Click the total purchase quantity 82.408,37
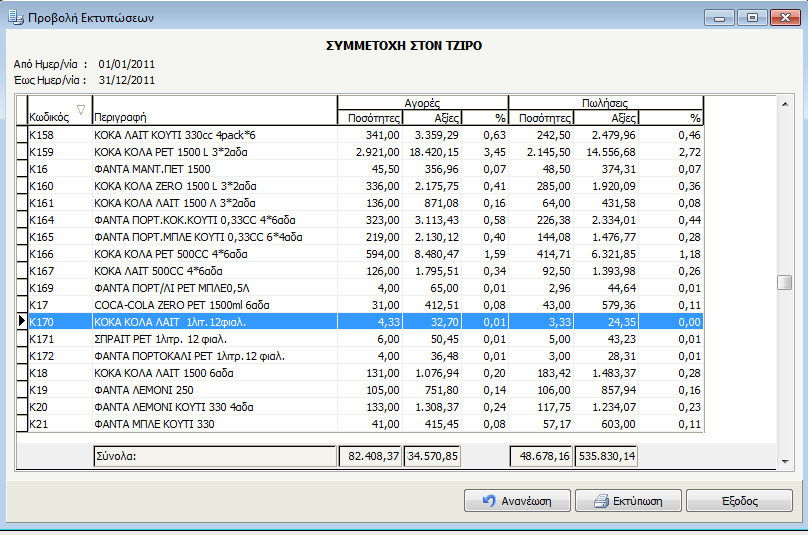Viewport: 808px width, 535px height. click(370, 456)
